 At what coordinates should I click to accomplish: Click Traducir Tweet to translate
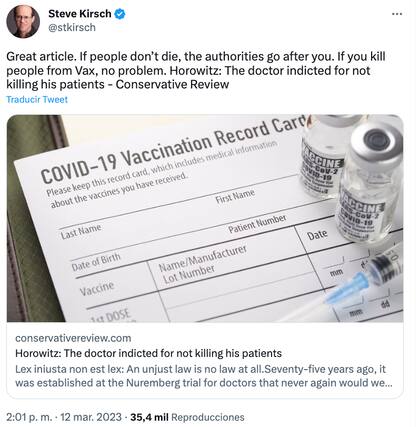click(x=37, y=99)
